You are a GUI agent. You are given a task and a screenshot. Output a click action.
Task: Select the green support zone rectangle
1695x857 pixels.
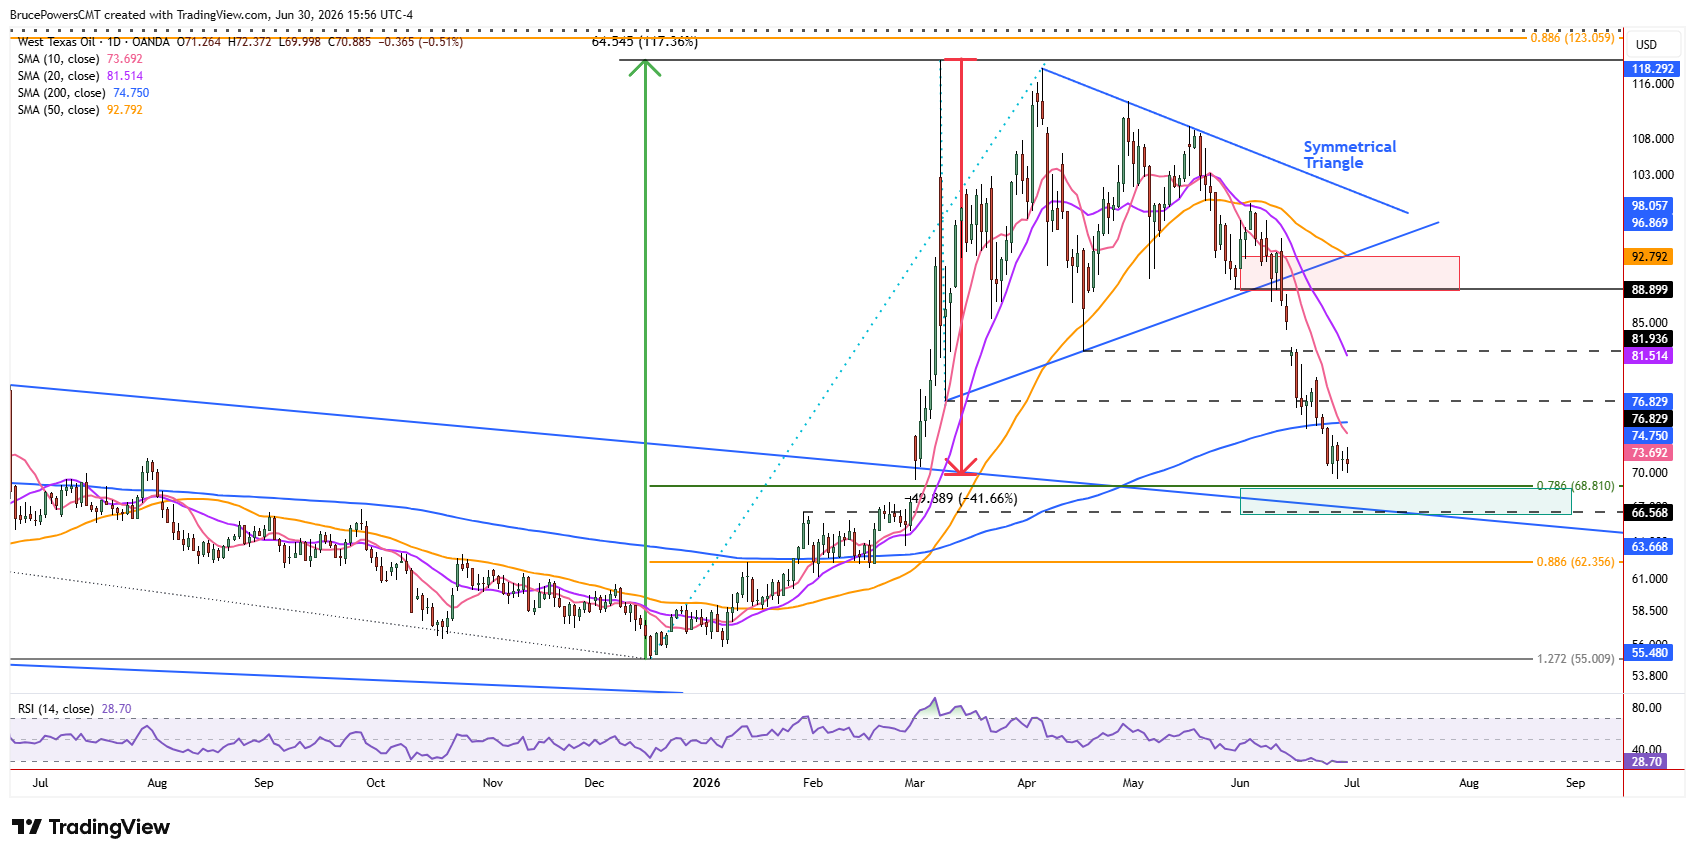click(x=1406, y=502)
